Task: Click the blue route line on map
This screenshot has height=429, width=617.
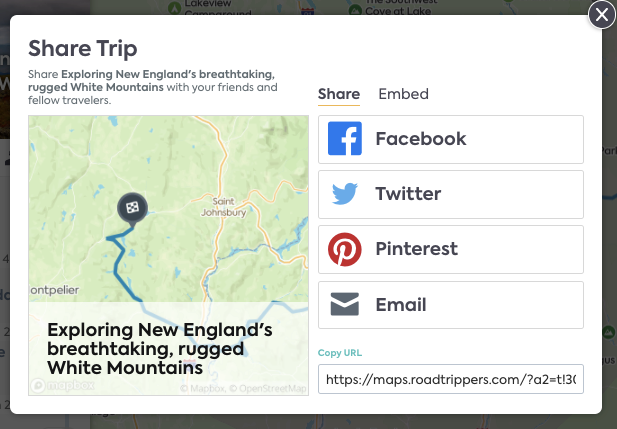Action: click(x=119, y=266)
